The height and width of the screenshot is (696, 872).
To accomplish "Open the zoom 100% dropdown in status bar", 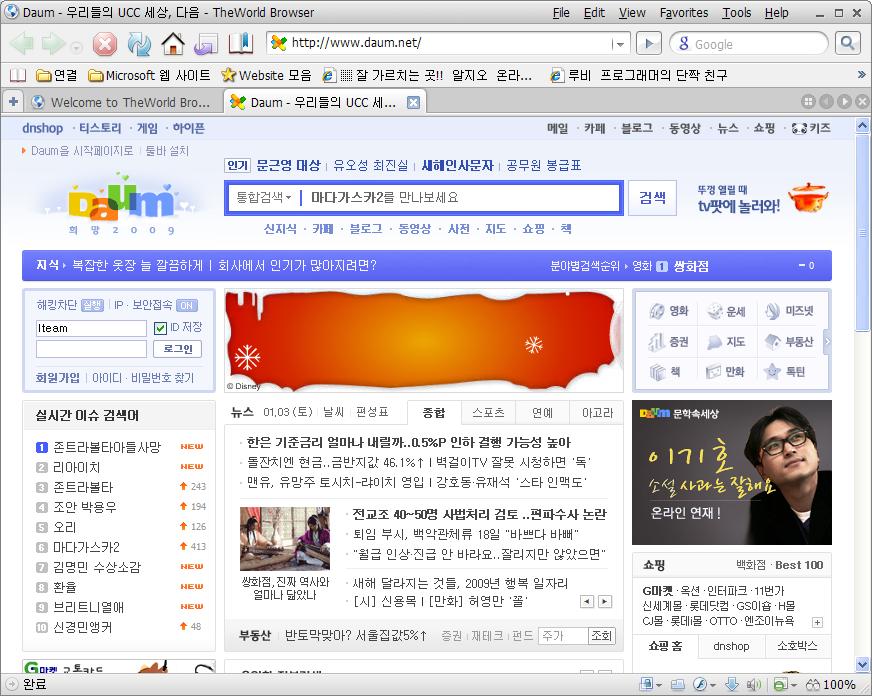I will (x=830, y=684).
